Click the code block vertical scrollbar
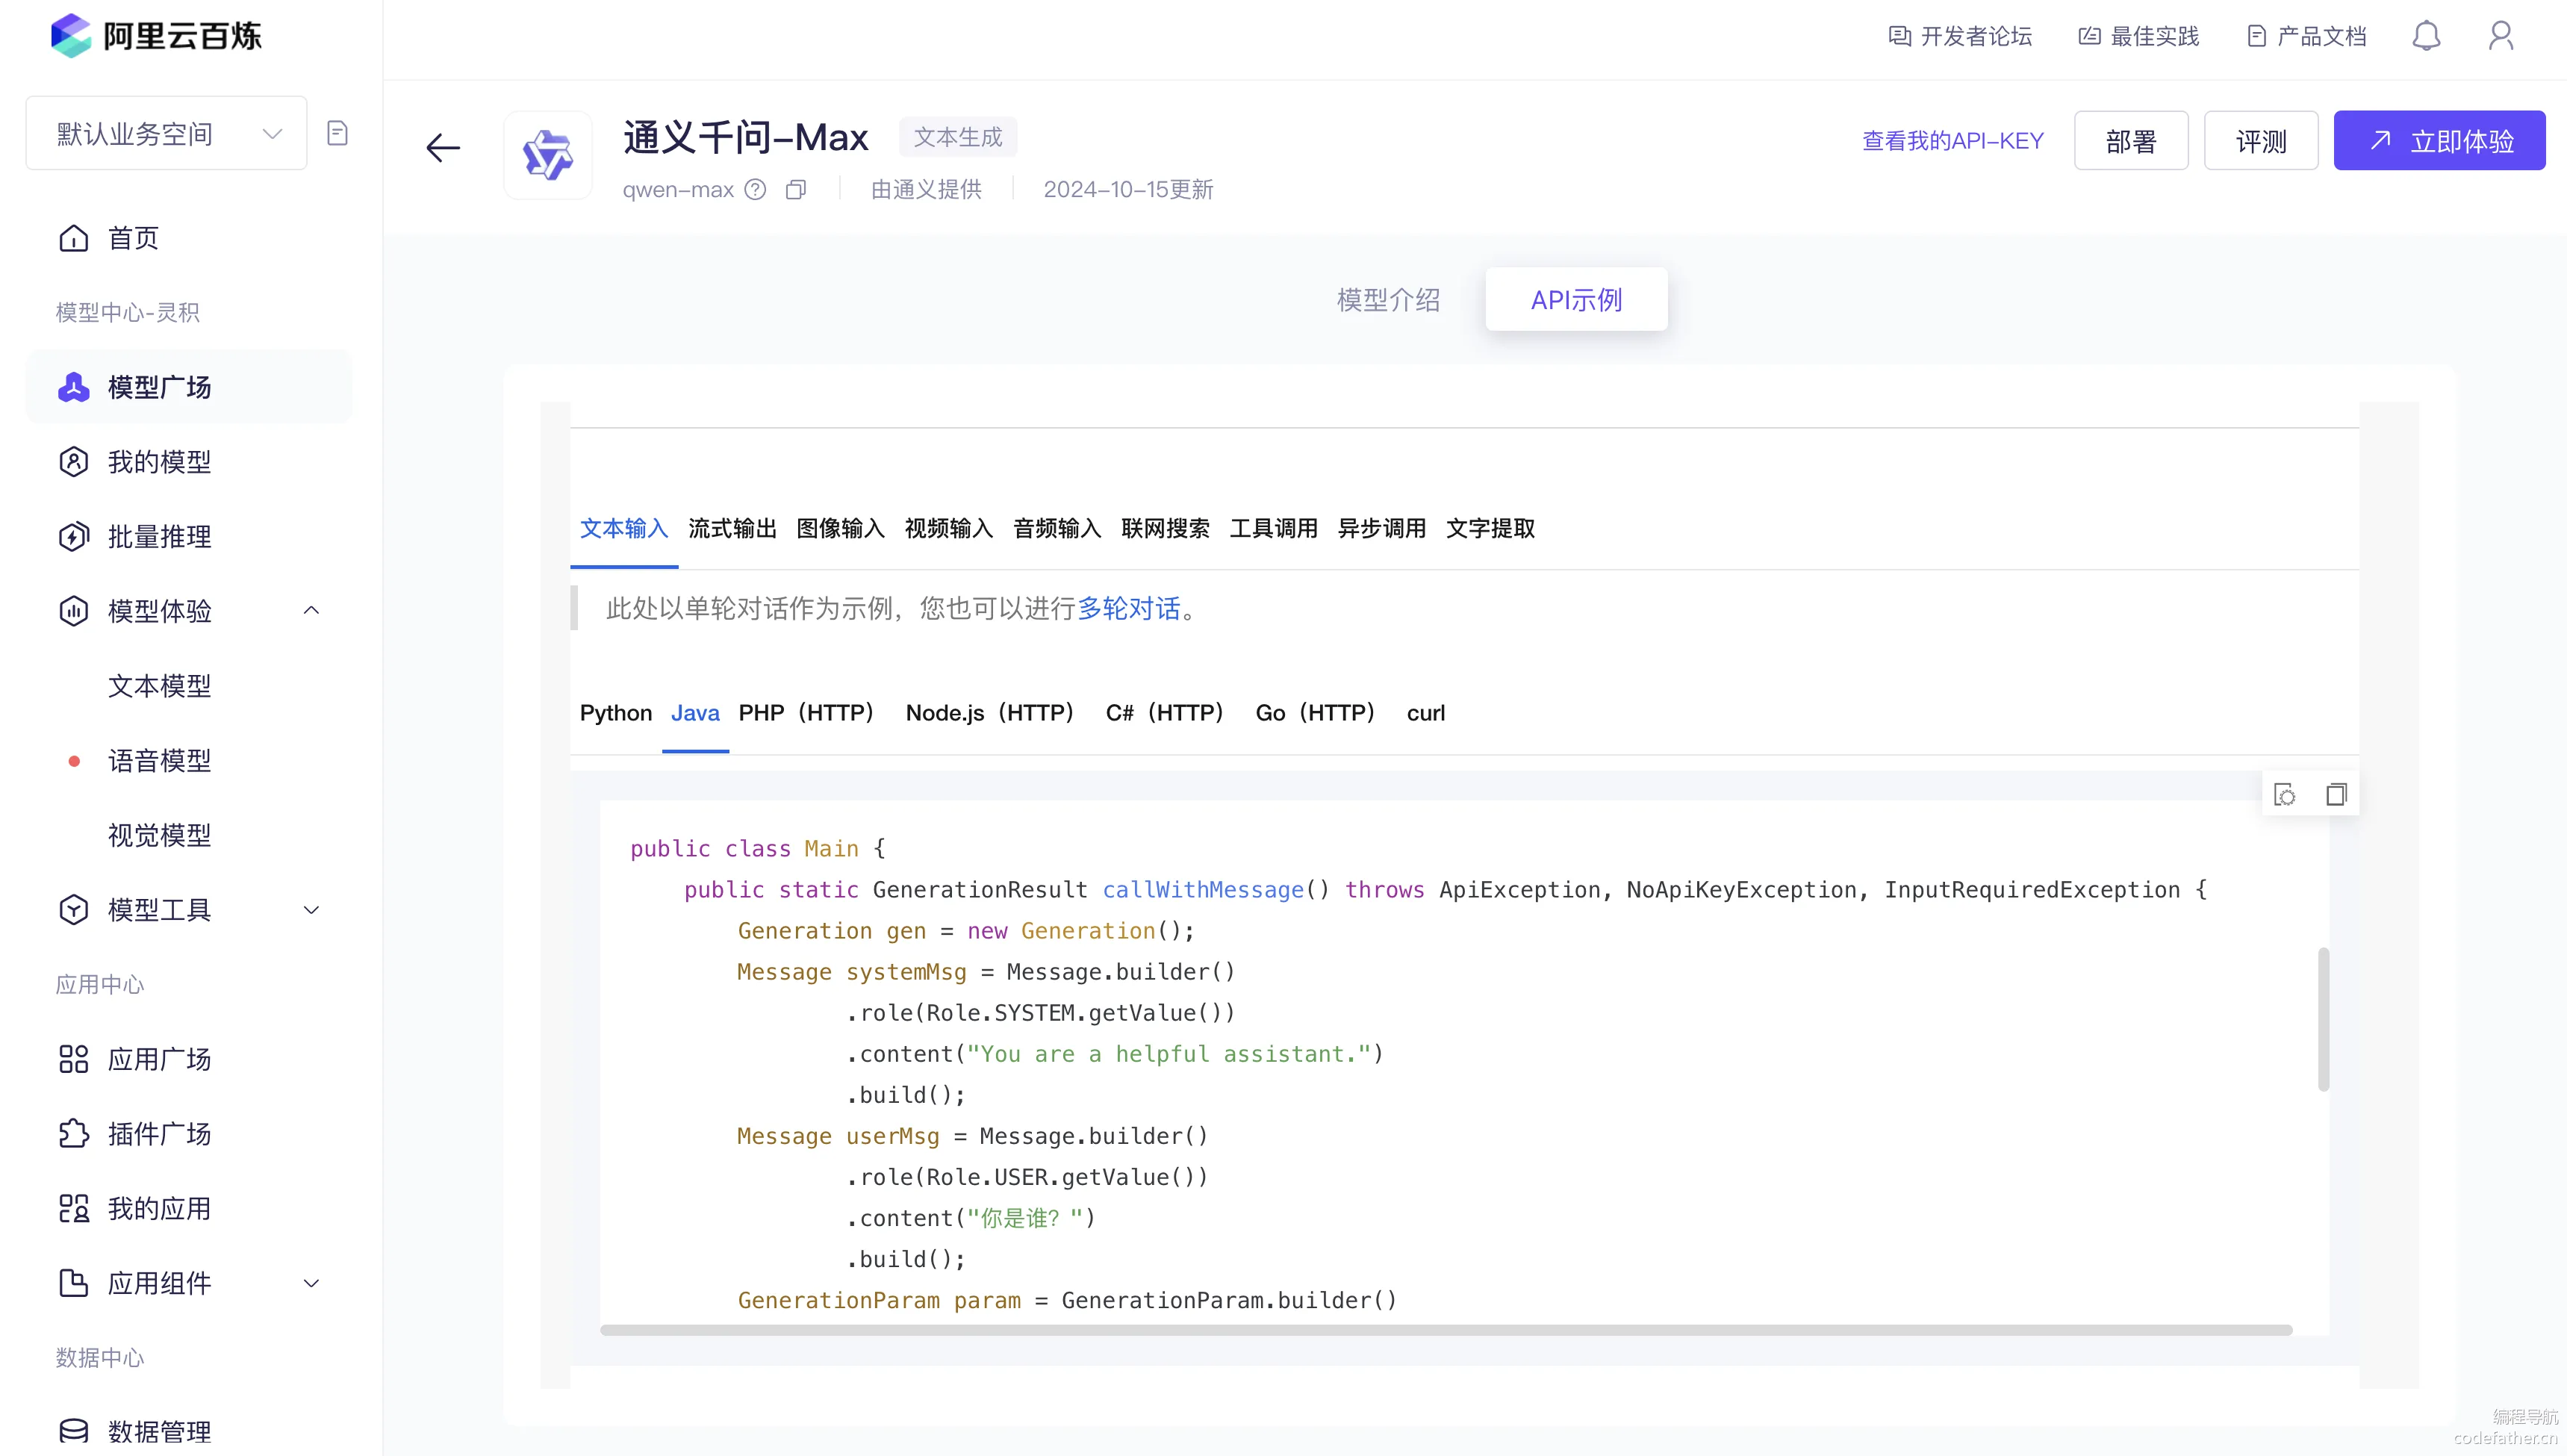 point(2323,1019)
